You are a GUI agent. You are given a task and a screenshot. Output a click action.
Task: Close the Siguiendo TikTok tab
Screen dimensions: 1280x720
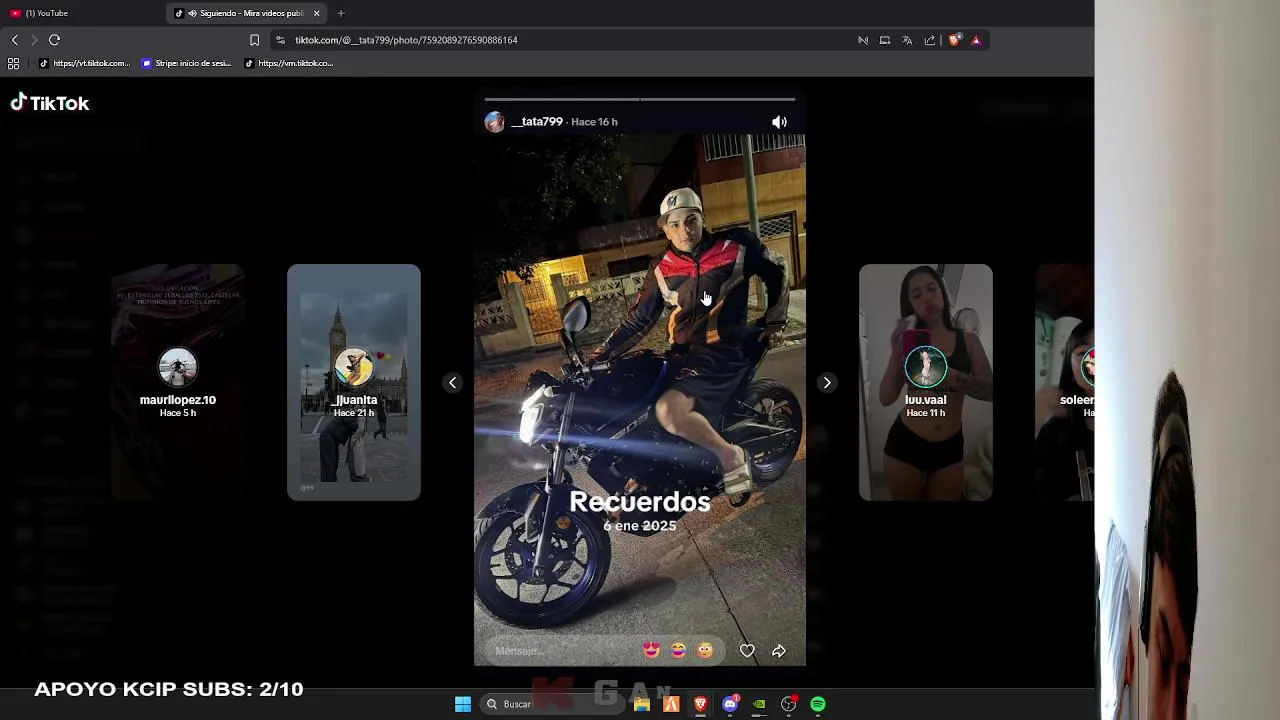click(317, 13)
